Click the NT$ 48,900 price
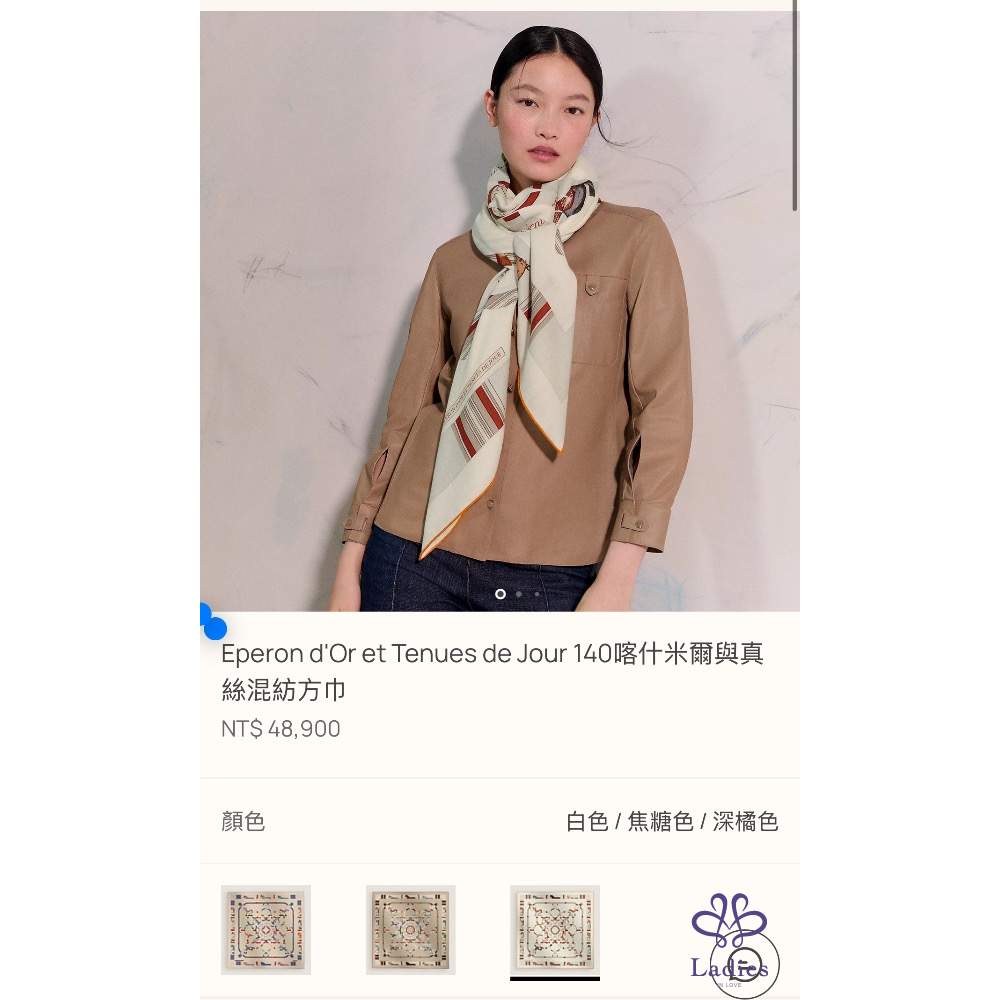The width and height of the screenshot is (1000, 1000). (281, 728)
